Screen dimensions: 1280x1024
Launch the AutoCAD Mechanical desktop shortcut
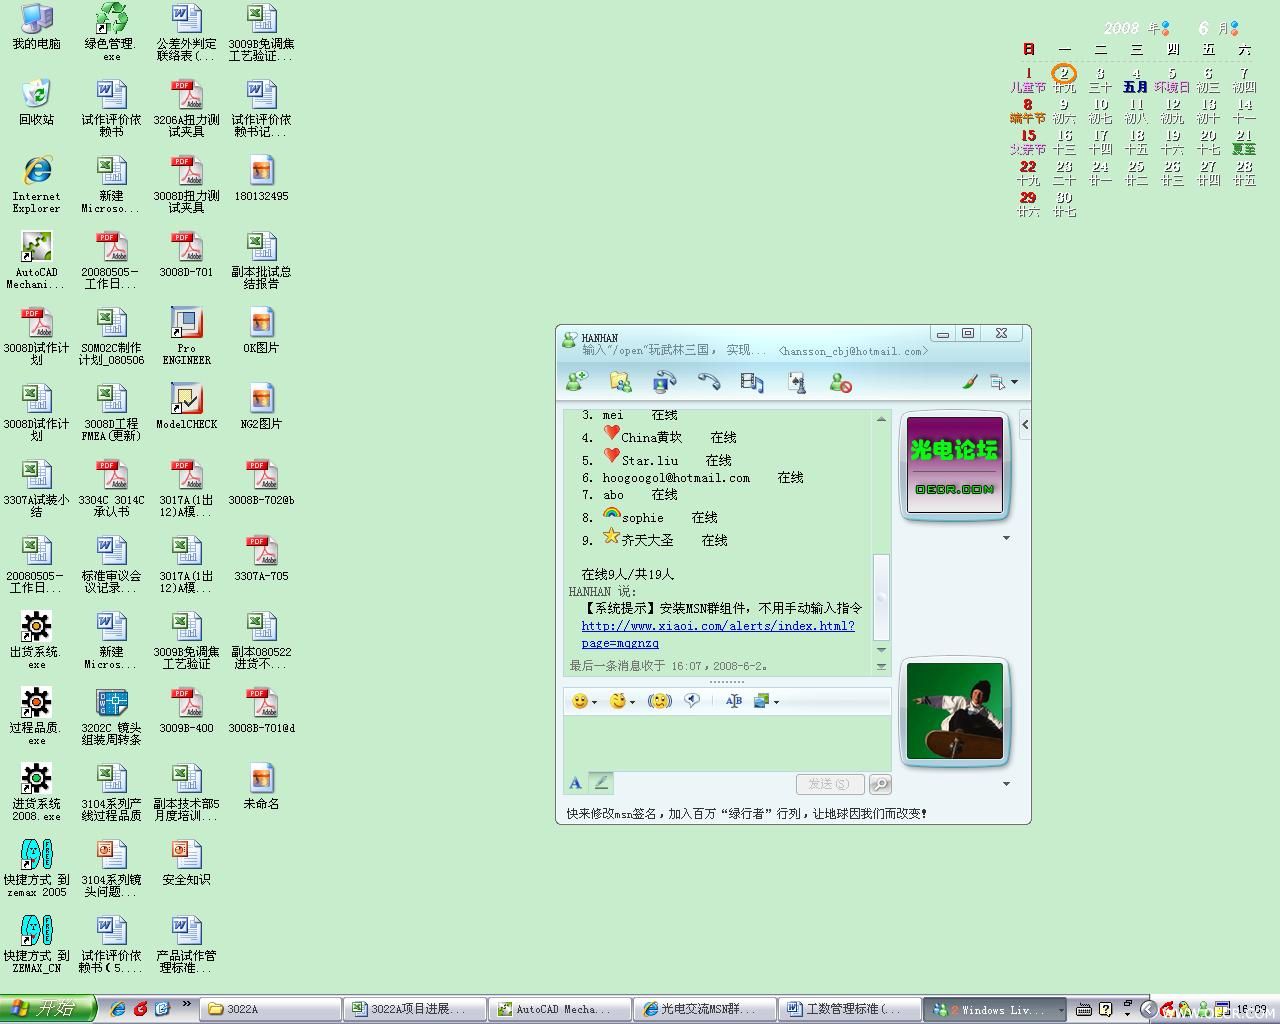(37, 260)
